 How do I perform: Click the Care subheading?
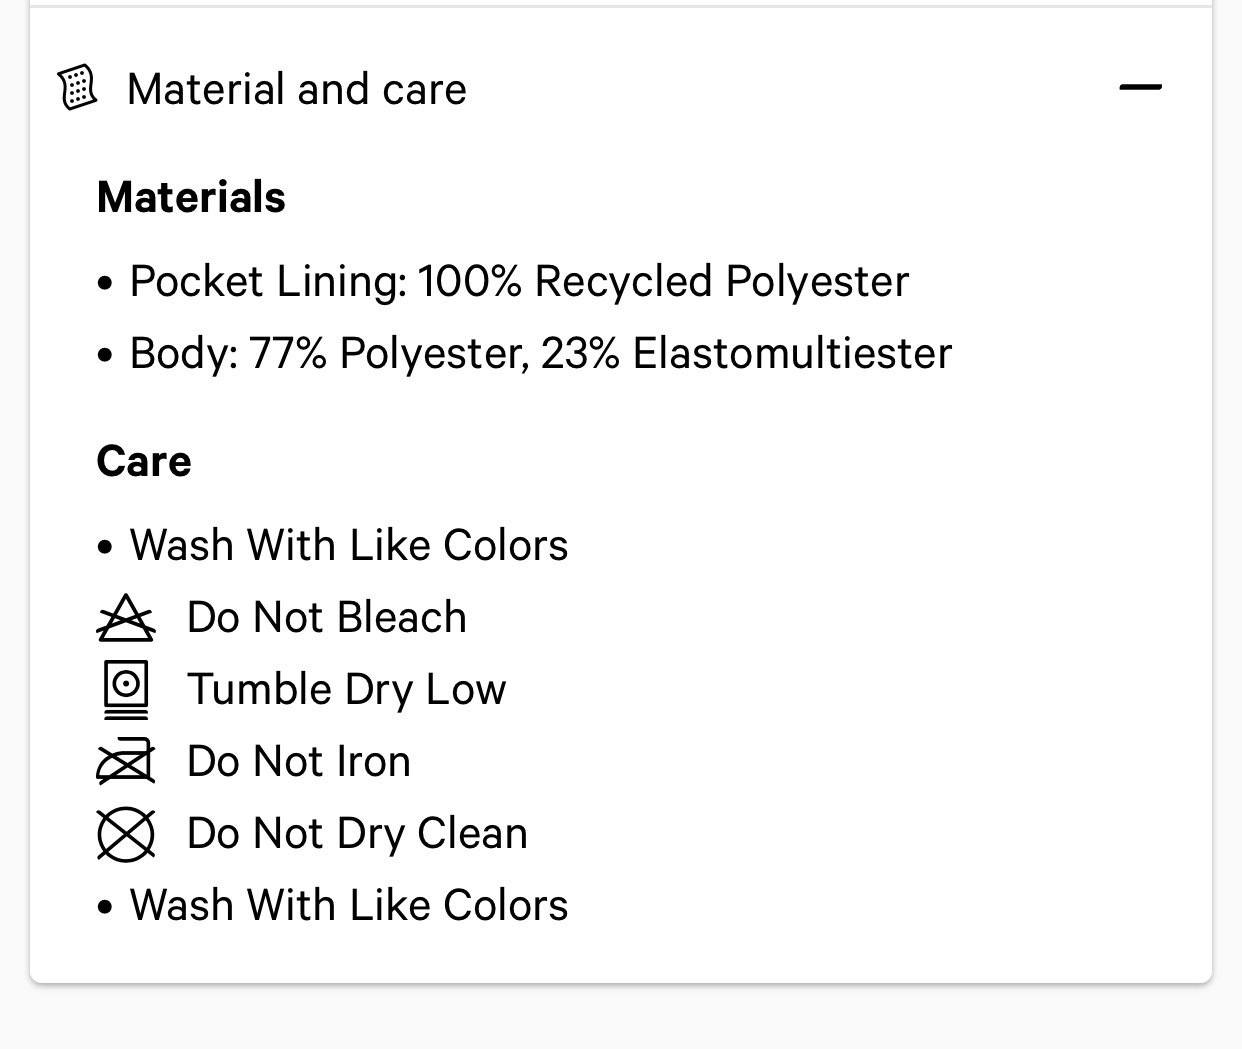point(144,461)
